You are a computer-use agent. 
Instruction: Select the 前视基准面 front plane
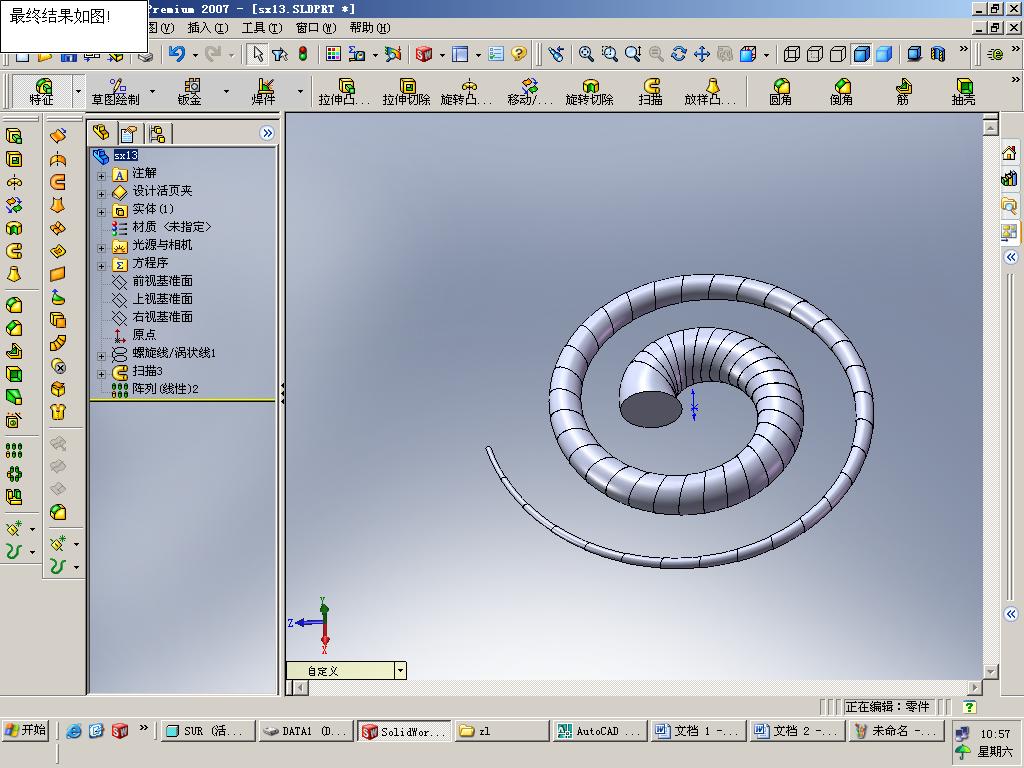(163, 281)
